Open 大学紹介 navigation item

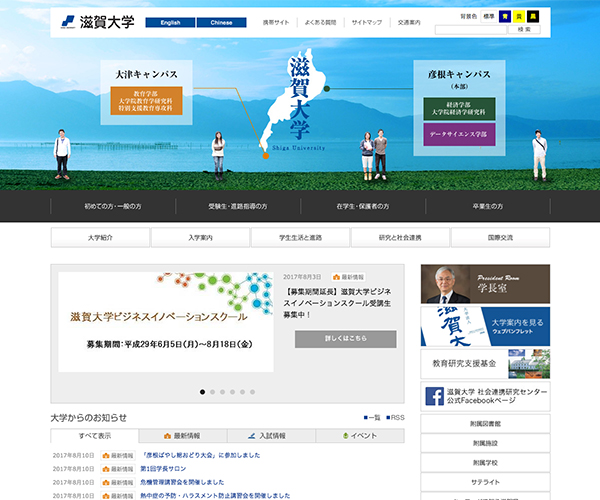point(100,238)
